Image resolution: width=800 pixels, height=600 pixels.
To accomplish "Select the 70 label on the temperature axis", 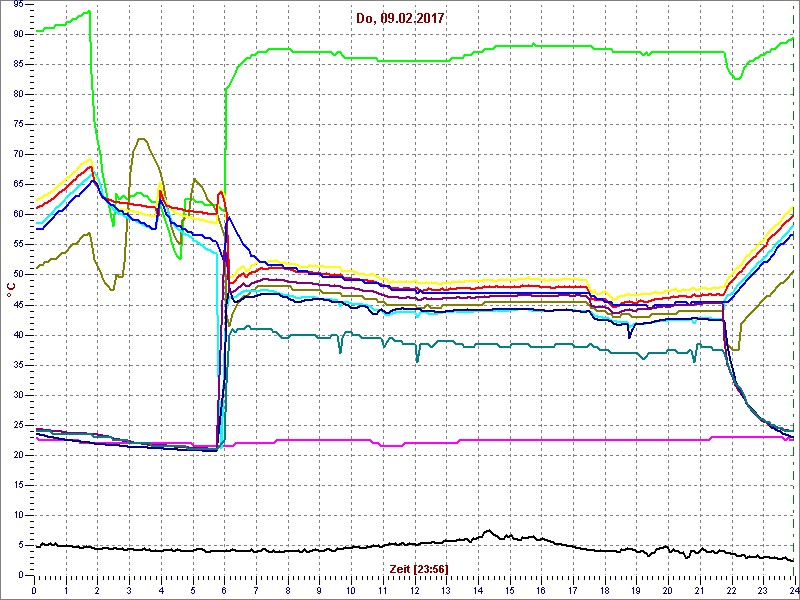I will coord(17,154).
